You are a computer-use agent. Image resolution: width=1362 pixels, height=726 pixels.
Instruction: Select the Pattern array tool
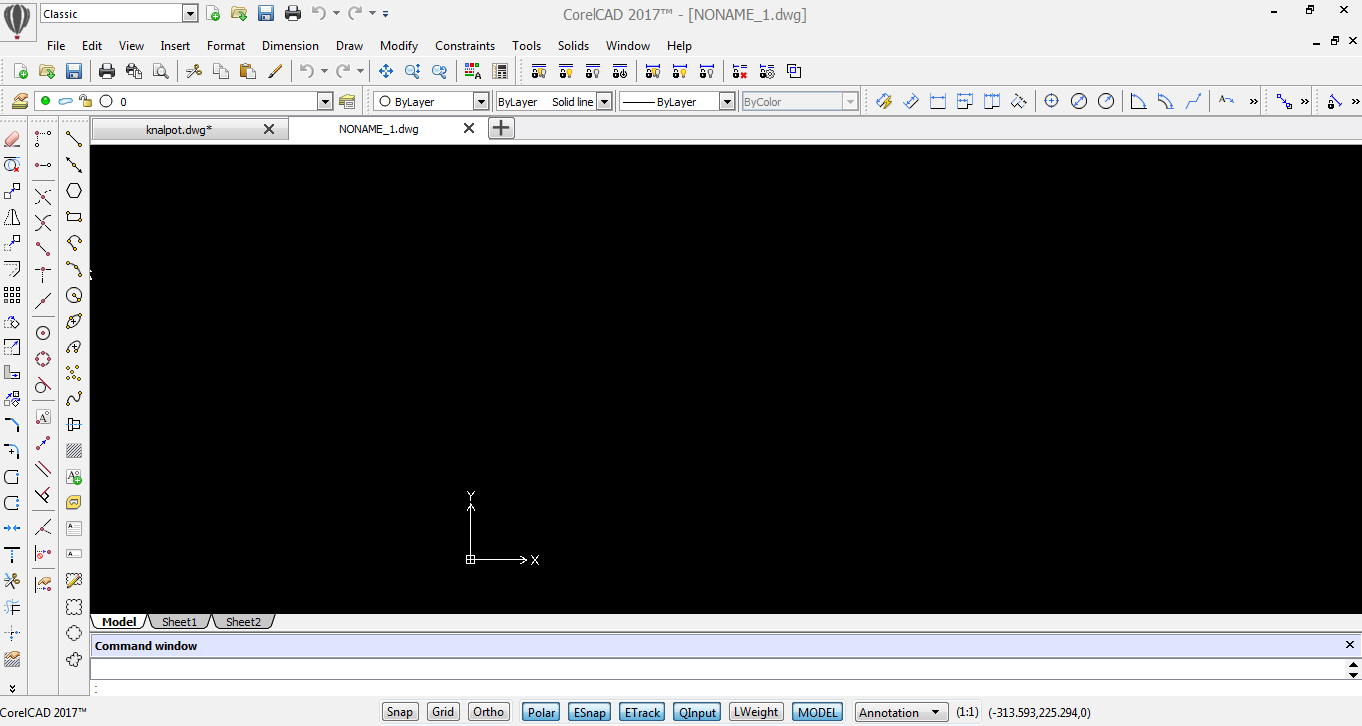pyautogui.click(x=12, y=295)
